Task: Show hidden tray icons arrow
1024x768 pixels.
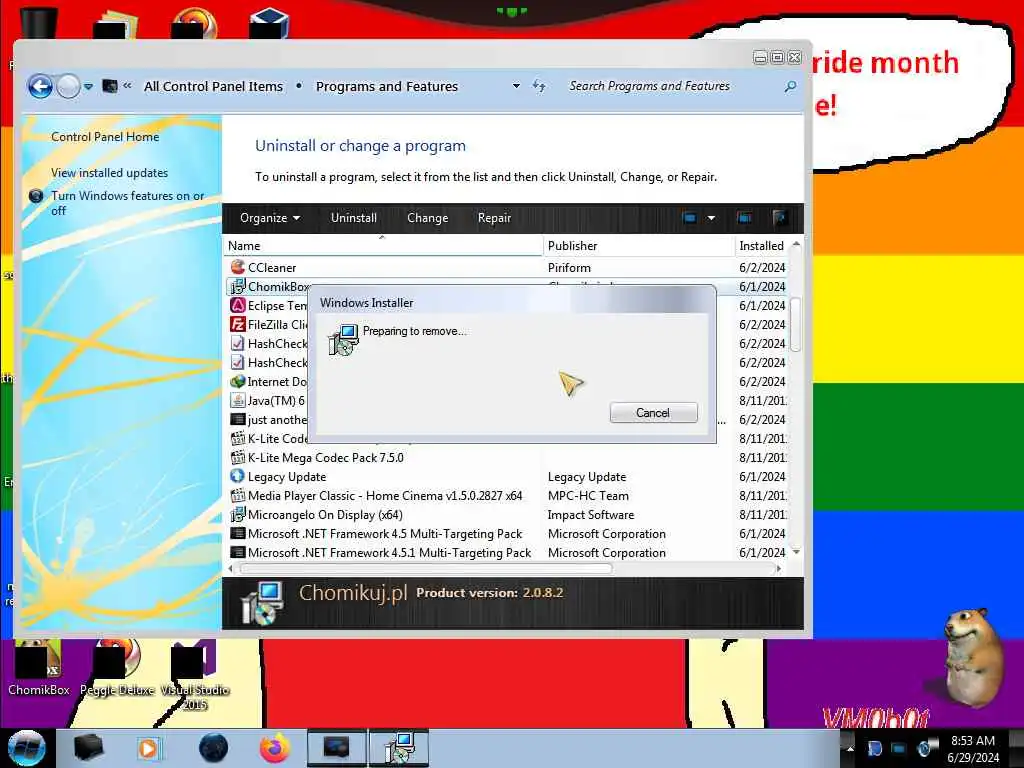Action: [x=850, y=748]
